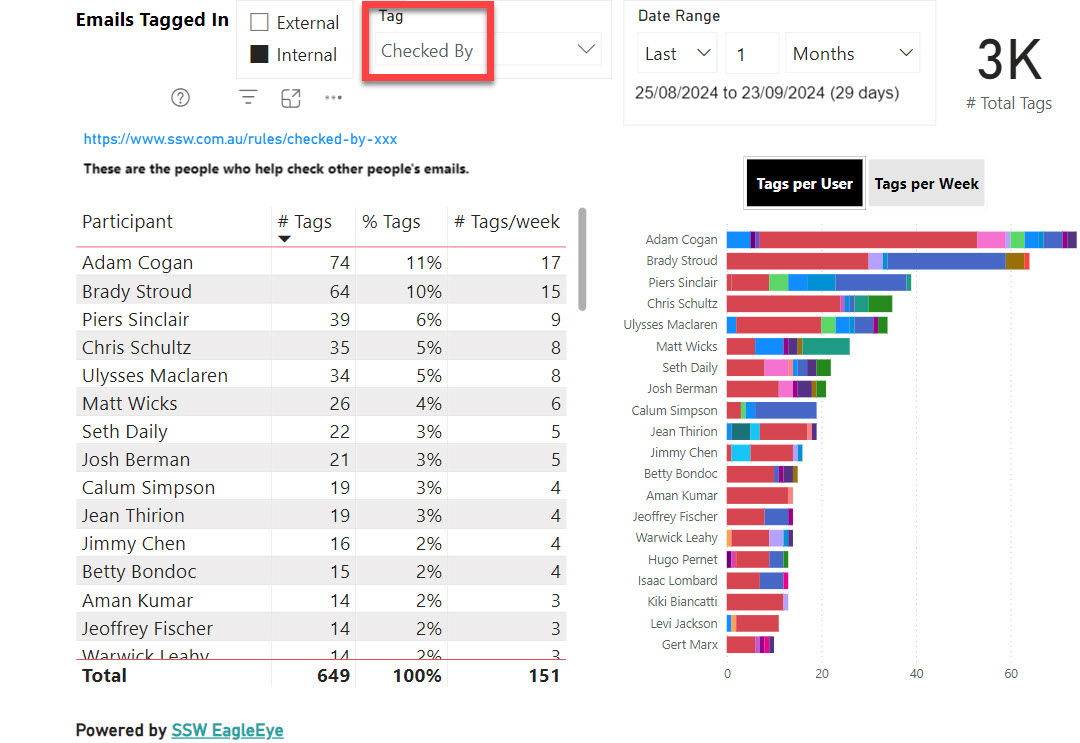Image resolution: width=1080 pixels, height=743 pixels.
Task: Click the focus mode icon
Action: click(x=291, y=97)
